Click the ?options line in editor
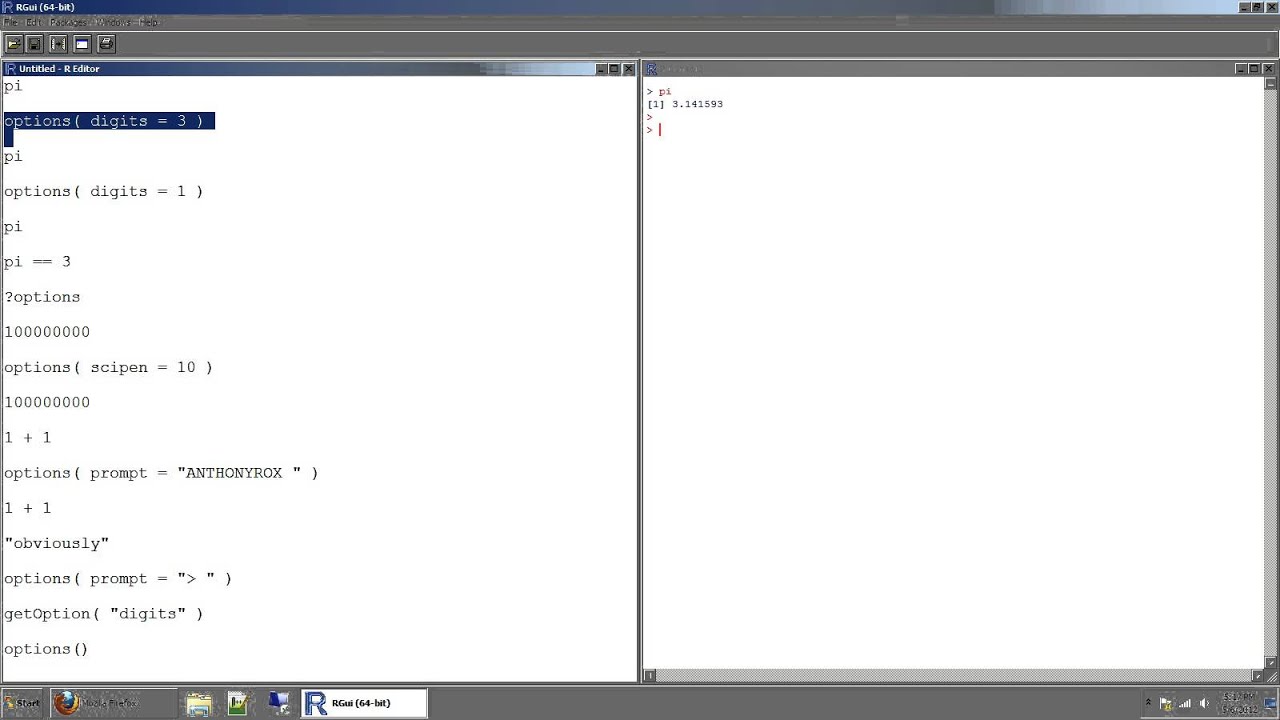Screen dimensions: 1280x720 [42, 297]
